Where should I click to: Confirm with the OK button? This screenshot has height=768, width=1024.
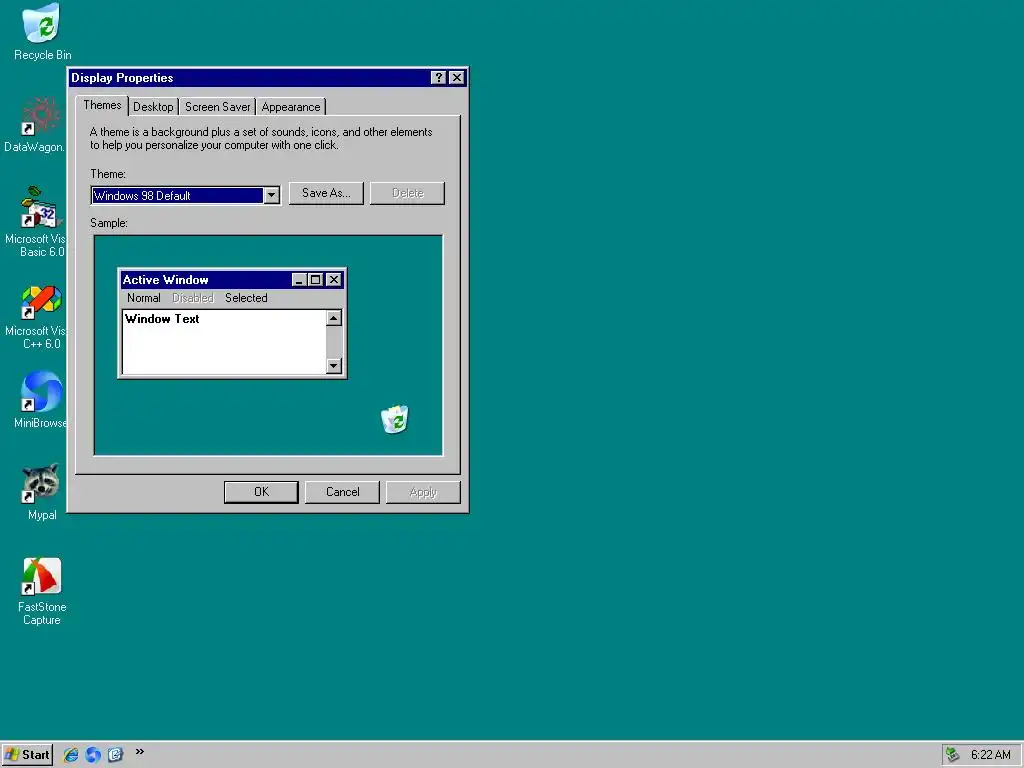261,492
